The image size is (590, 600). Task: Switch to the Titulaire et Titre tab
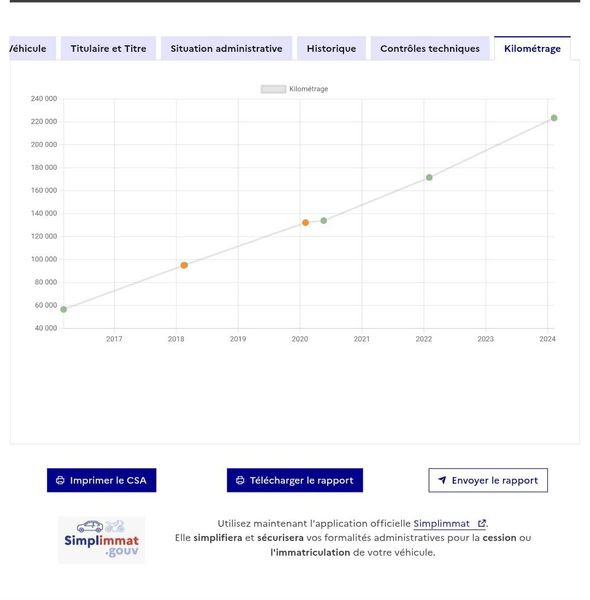108,49
